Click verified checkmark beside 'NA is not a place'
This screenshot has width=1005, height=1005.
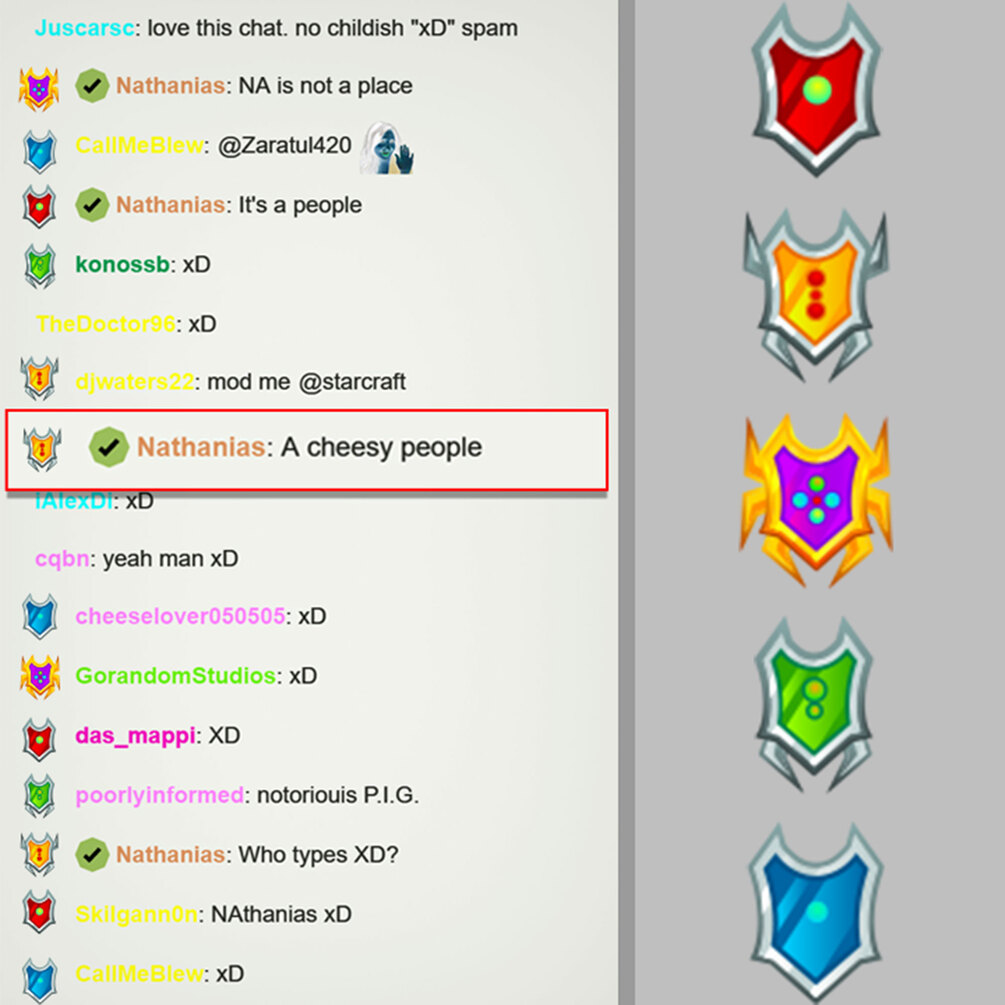[92, 85]
